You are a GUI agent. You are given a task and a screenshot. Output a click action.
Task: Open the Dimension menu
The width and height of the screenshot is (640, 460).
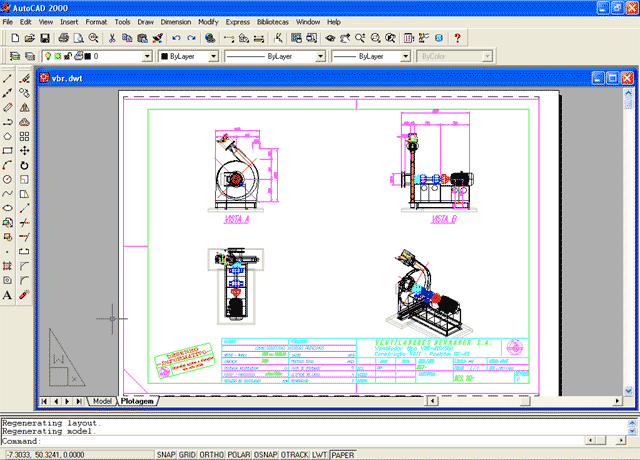coord(177,21)
